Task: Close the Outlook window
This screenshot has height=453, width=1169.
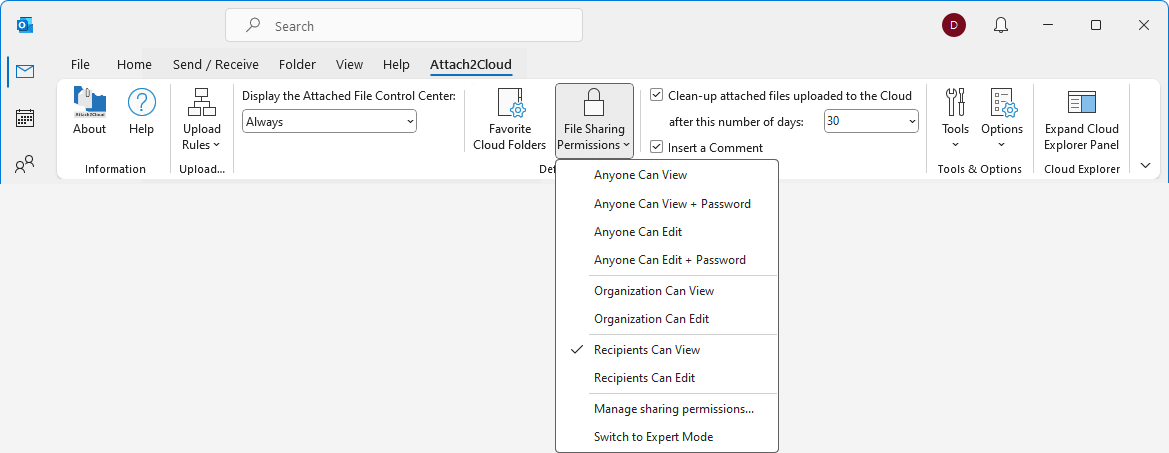Action: (1144, 25)
